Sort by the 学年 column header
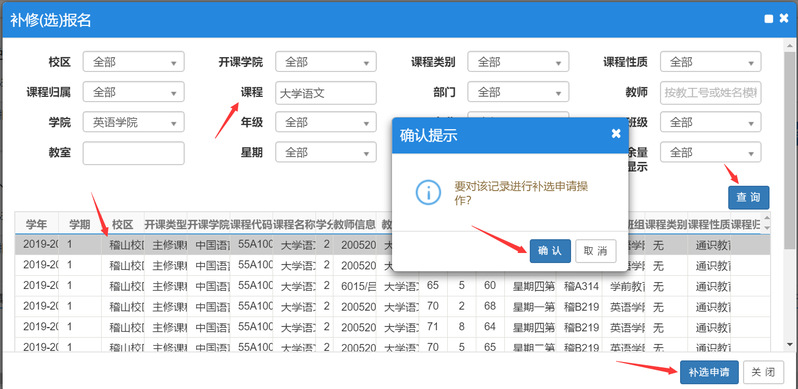 pos(36,225)
